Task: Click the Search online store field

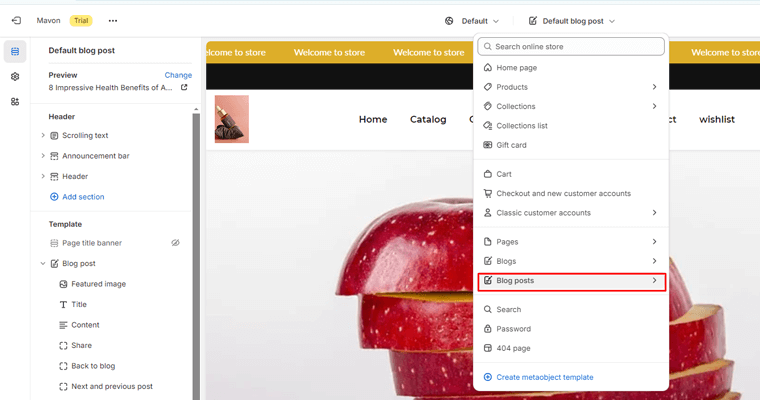Action: pyautogui.click(x=571, y=47)
